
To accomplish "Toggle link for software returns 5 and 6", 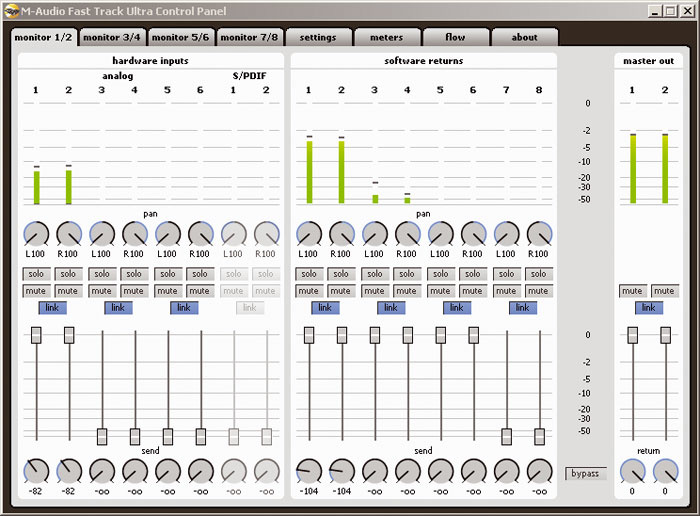I will pos(457,308).
